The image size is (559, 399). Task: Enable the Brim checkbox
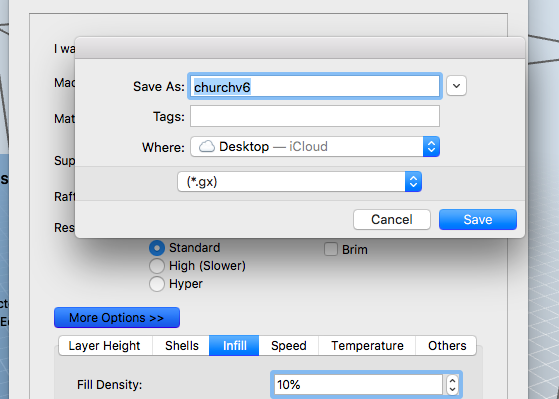pos(331,249)
